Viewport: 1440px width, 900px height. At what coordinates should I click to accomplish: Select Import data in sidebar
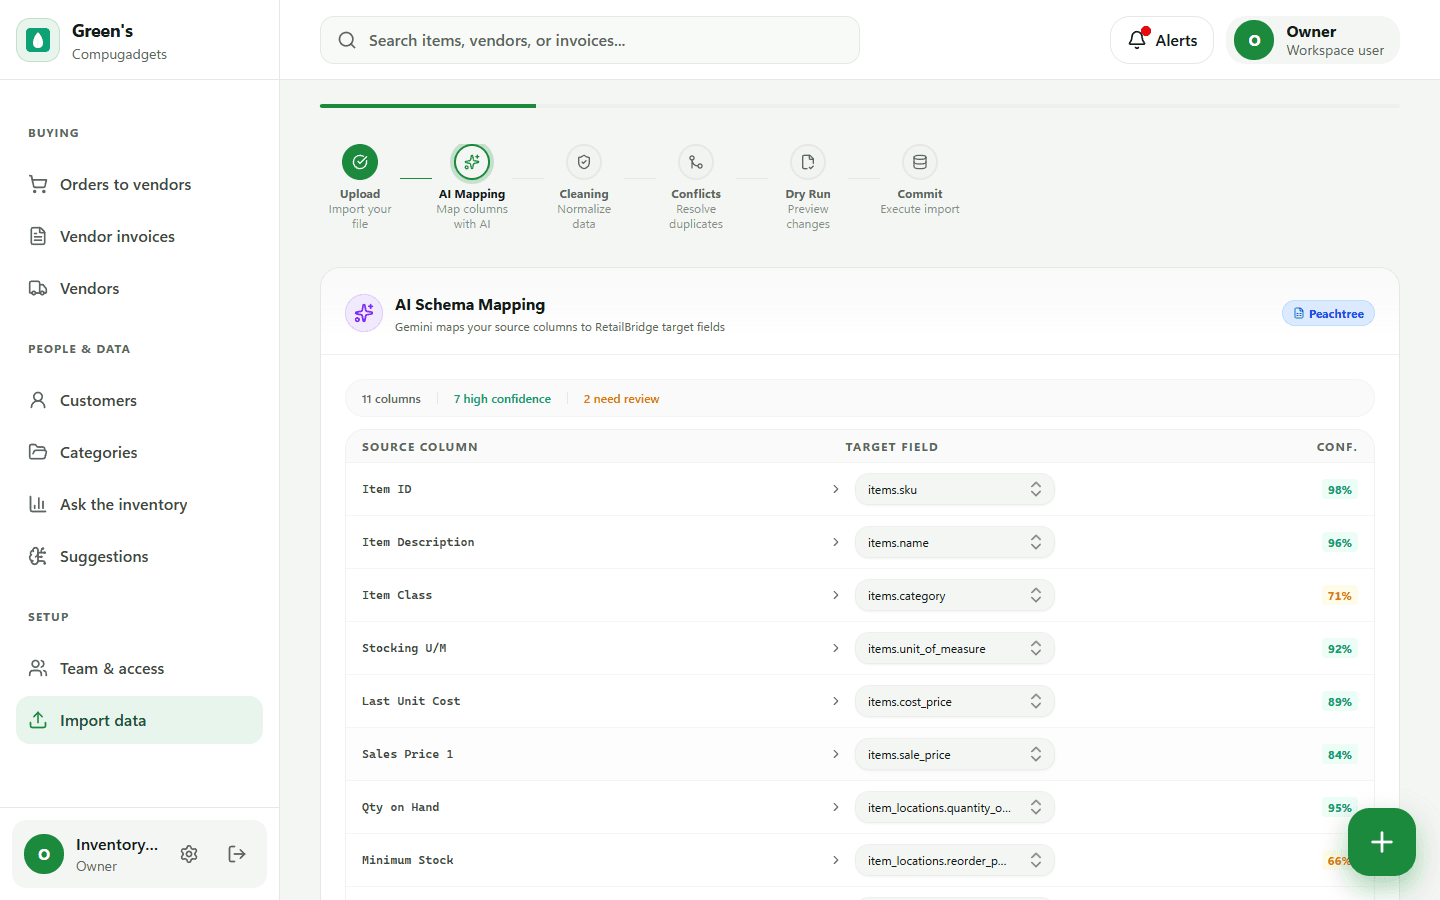tap(139, 720)
